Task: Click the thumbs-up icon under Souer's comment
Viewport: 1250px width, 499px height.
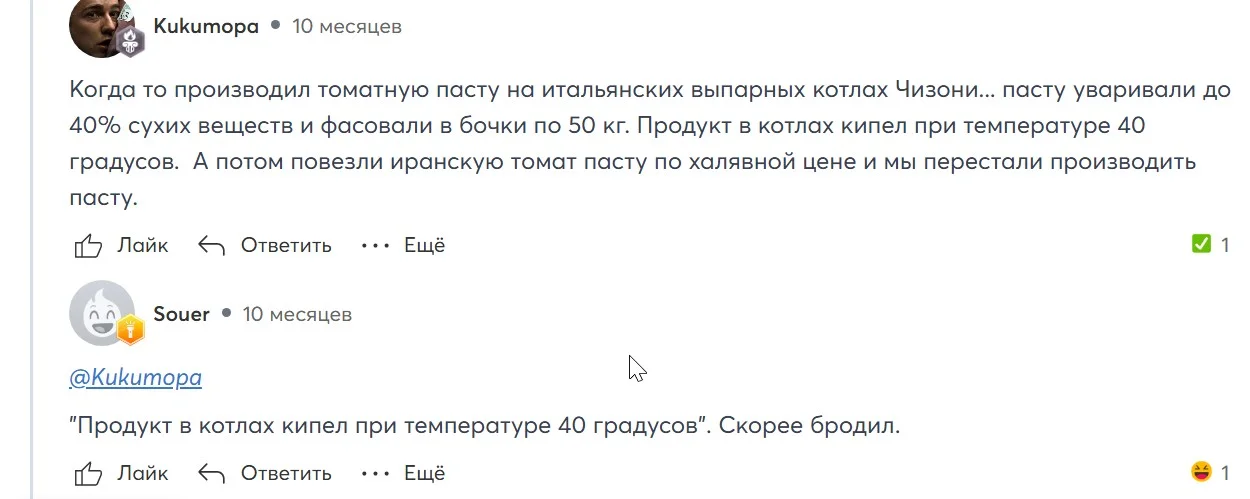Action: [88, 472]
